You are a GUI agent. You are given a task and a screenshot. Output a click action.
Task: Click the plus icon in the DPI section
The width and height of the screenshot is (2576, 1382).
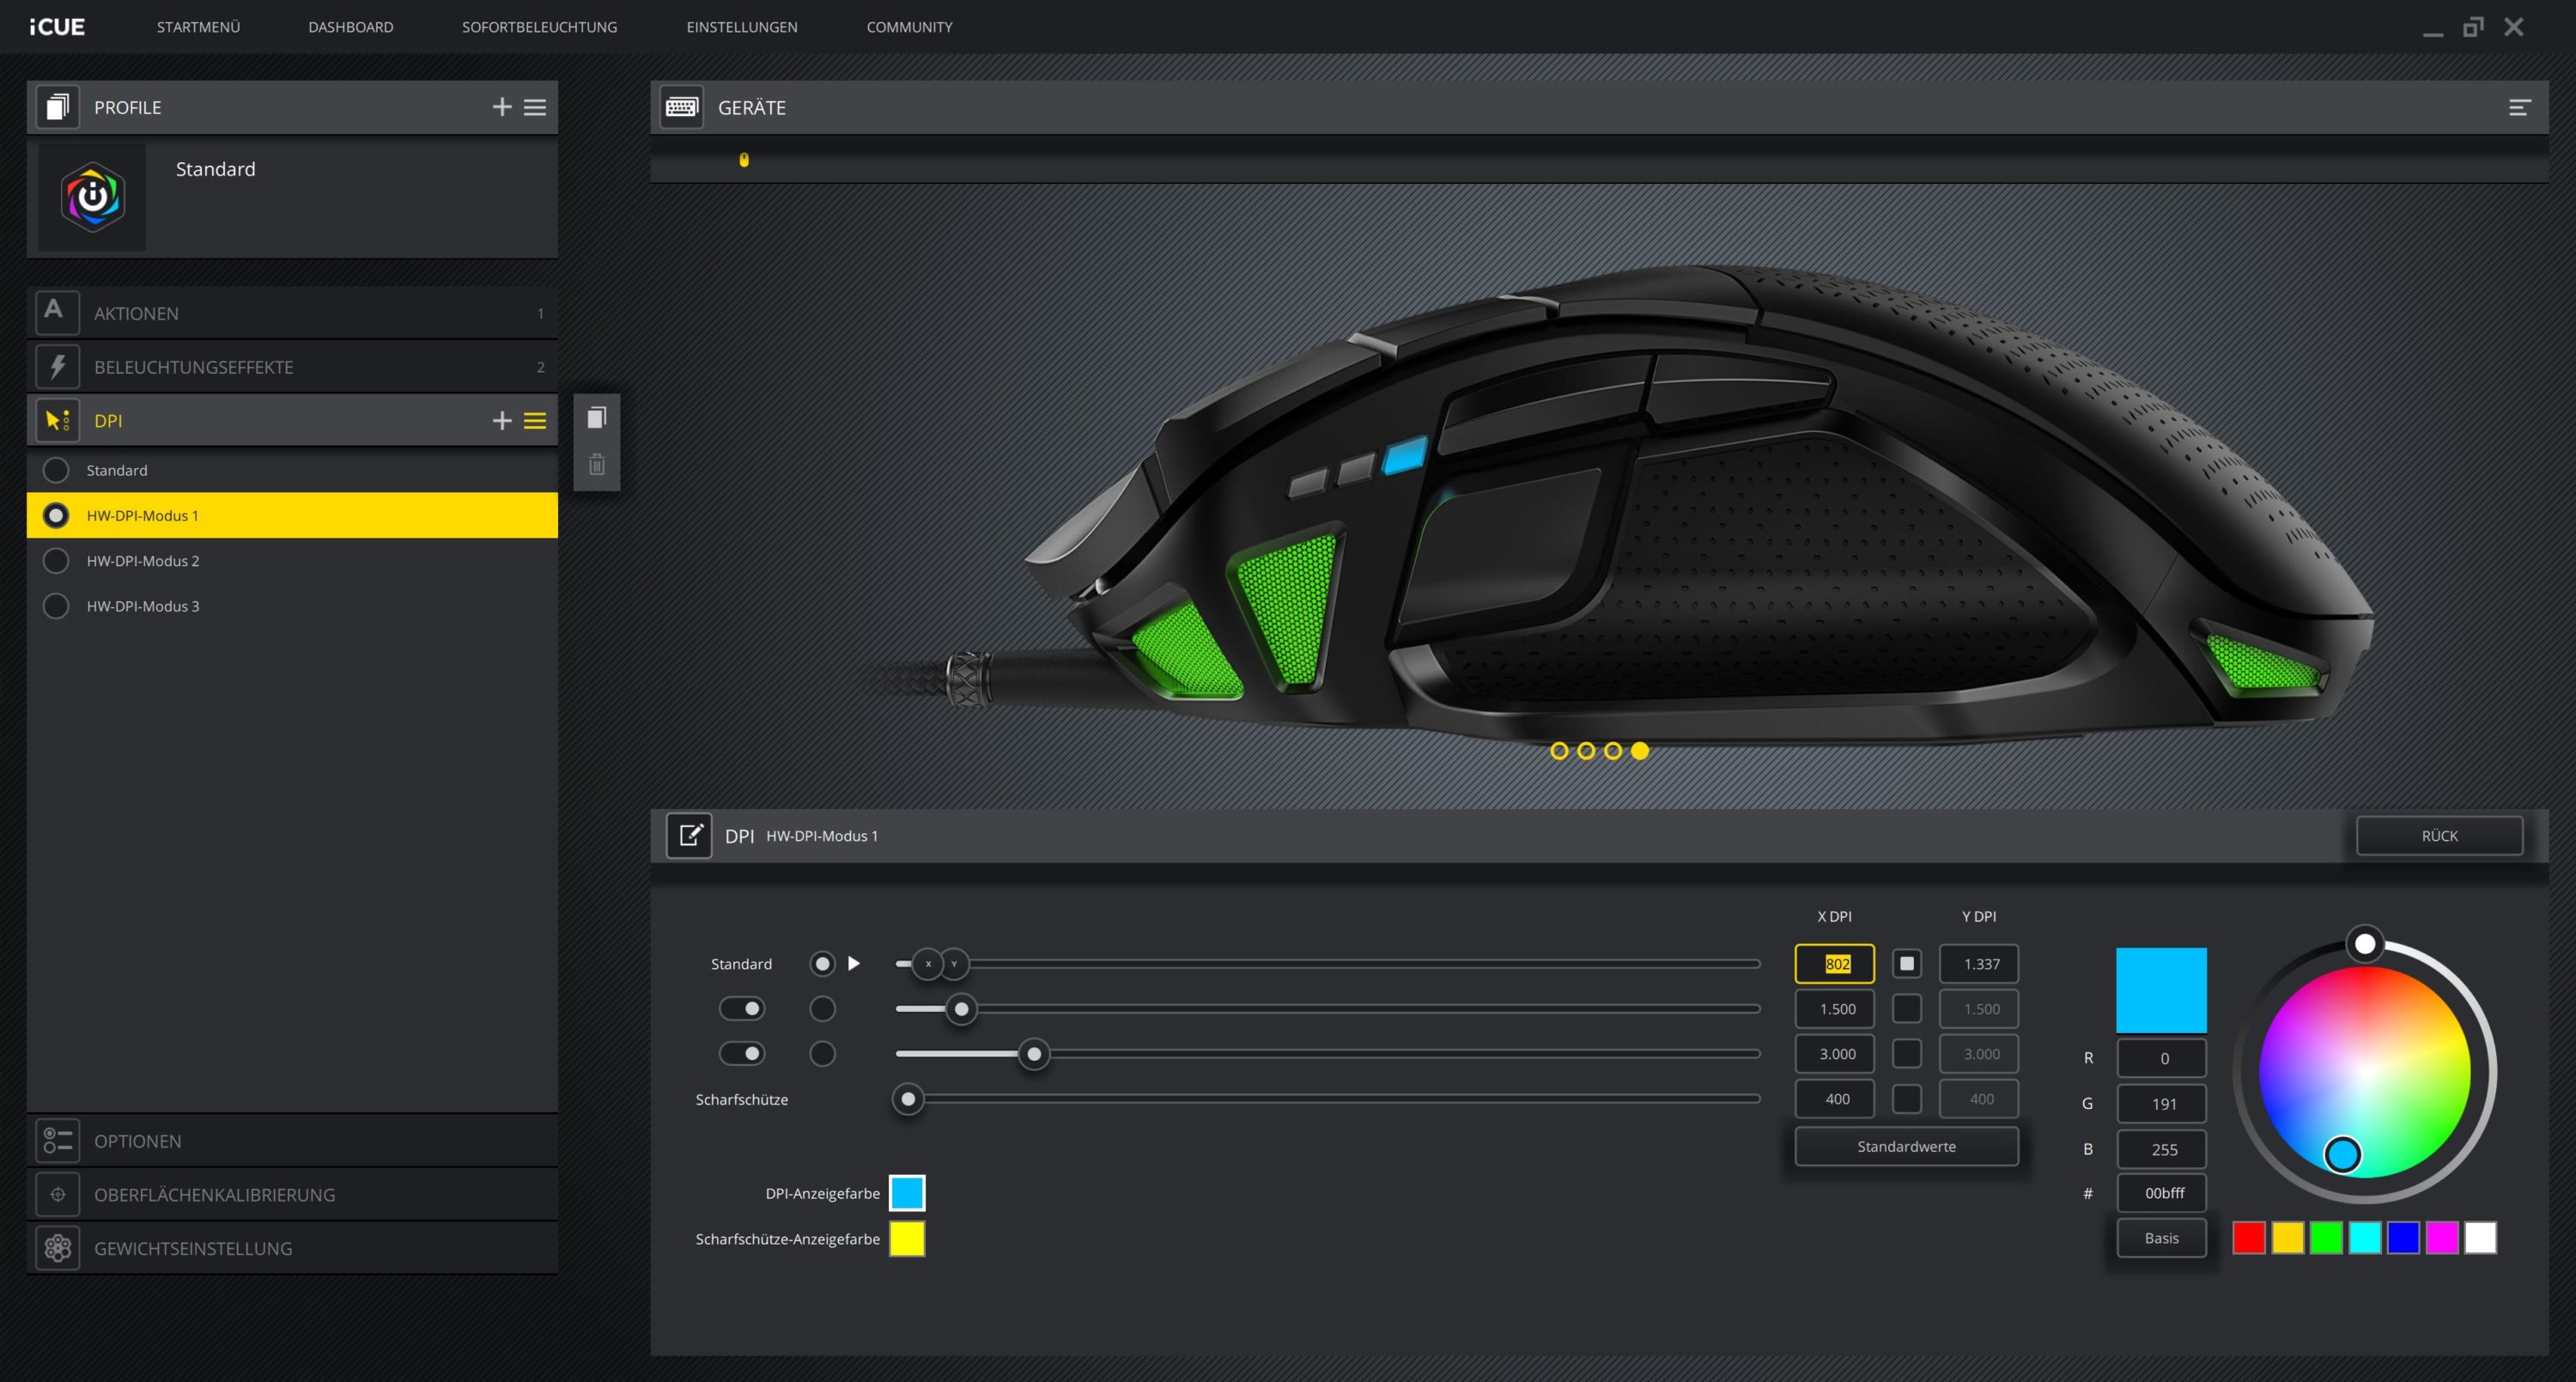pyautogui.click(x=502, y=421)
